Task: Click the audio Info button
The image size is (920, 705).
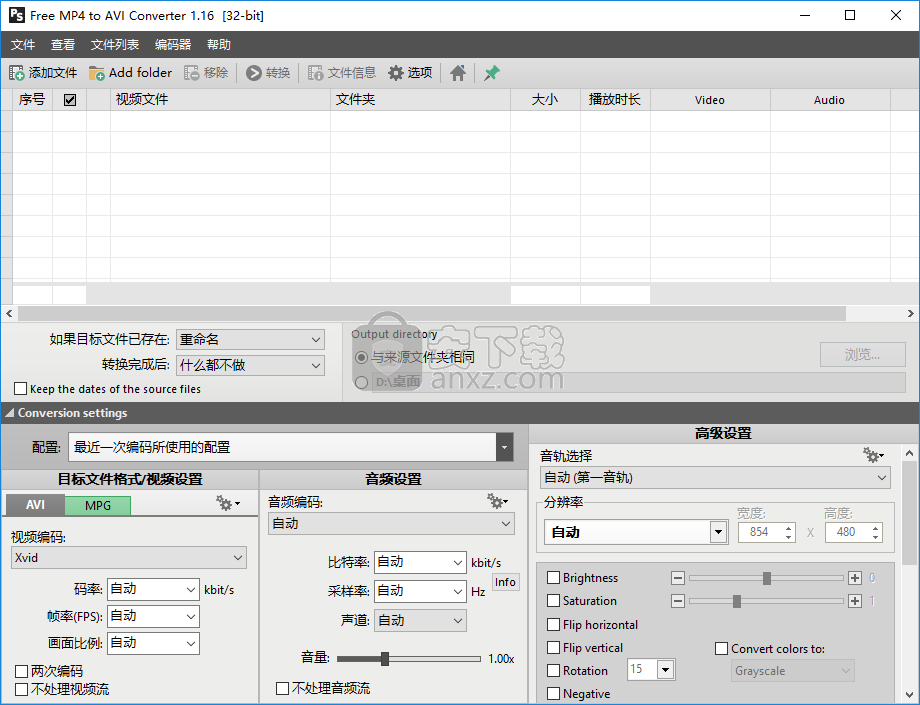Action: pyautogui.click(x=505, y=582)
